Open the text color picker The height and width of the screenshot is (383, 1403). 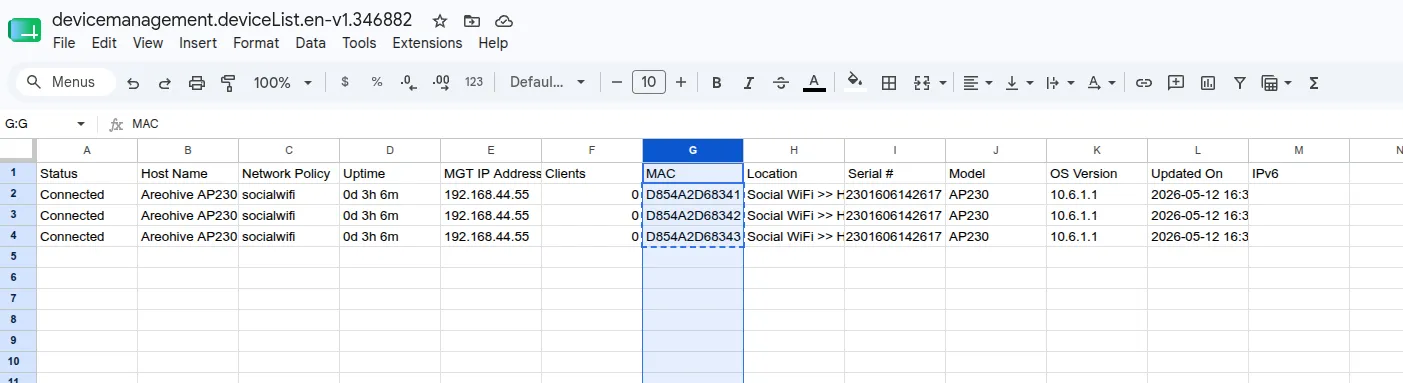(814, 82)
